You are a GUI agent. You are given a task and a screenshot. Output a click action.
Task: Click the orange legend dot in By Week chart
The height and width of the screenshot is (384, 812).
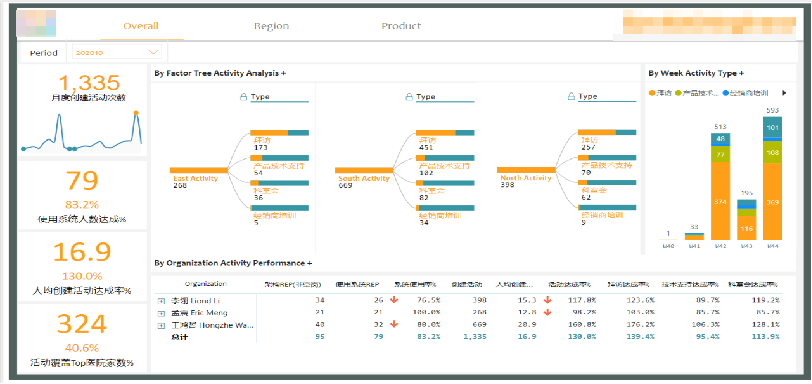[651, 93]
